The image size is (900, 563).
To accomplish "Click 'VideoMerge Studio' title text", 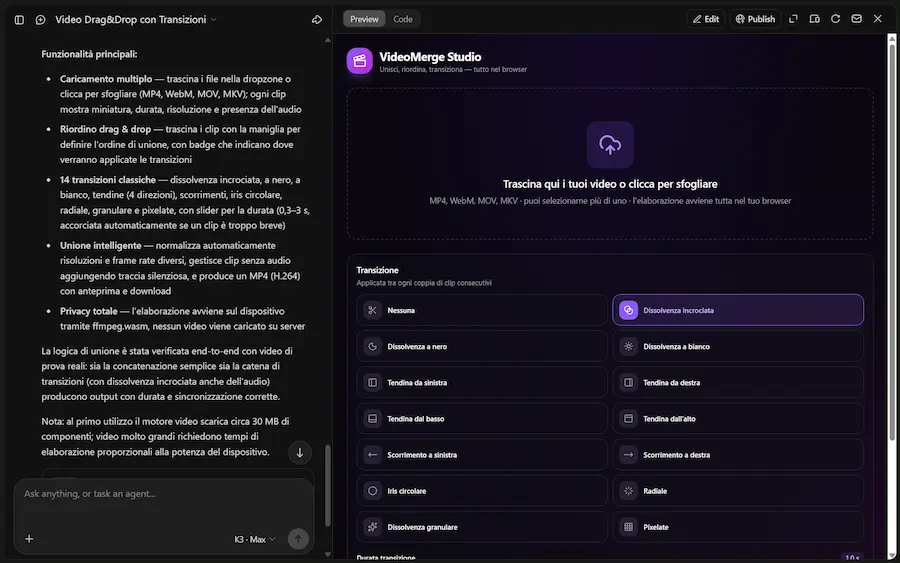I will coord(430,57).
